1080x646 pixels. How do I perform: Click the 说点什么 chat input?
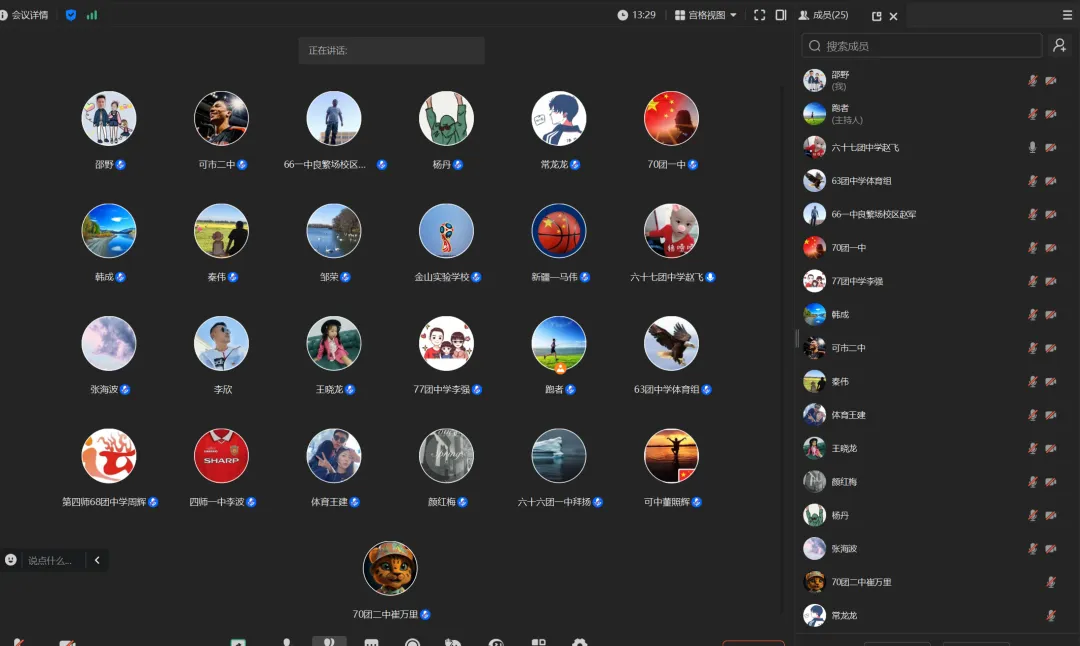pos(50,561)
